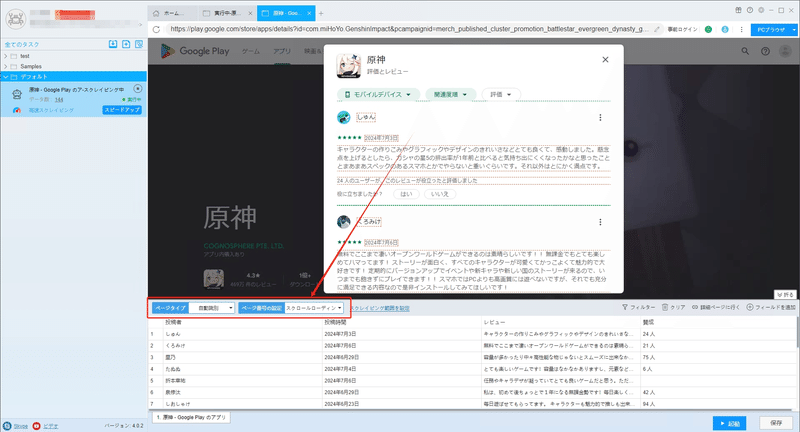Open the スクロールローディング pagination dropdown
This screenshot has width=800, height=432.
point(313,308)
